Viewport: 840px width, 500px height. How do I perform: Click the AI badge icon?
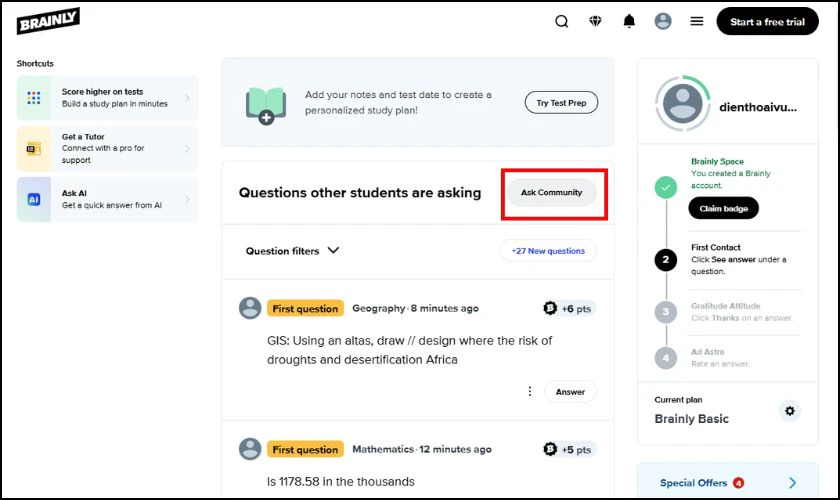[34, 199]
